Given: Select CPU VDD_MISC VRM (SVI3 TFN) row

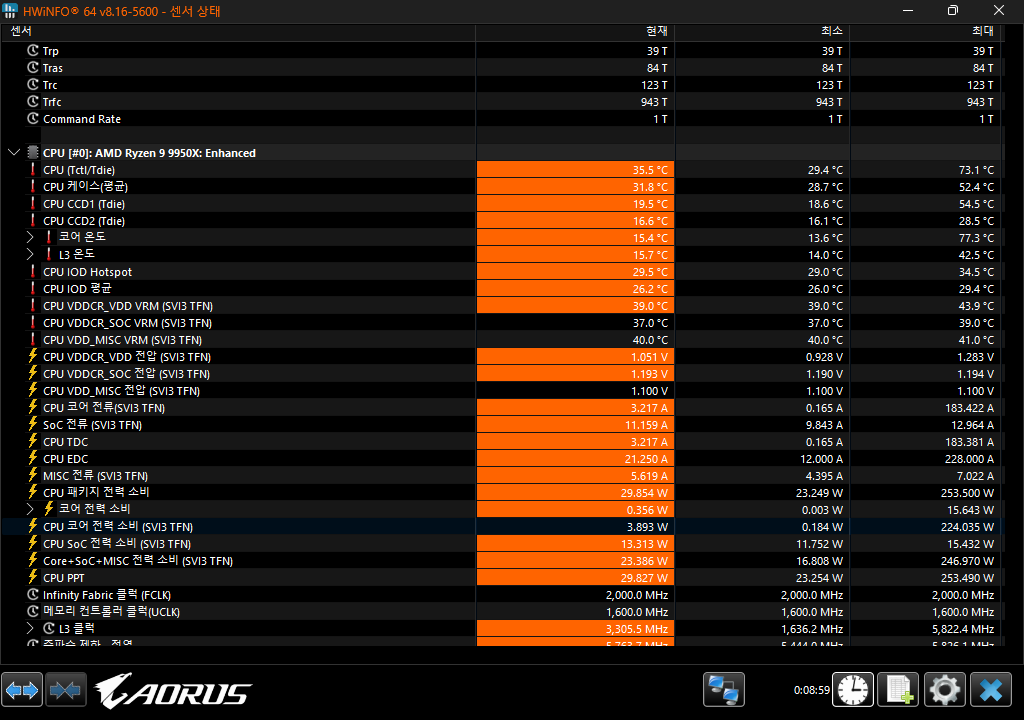Looking at the screenshot, I should [x=501, y=339].
